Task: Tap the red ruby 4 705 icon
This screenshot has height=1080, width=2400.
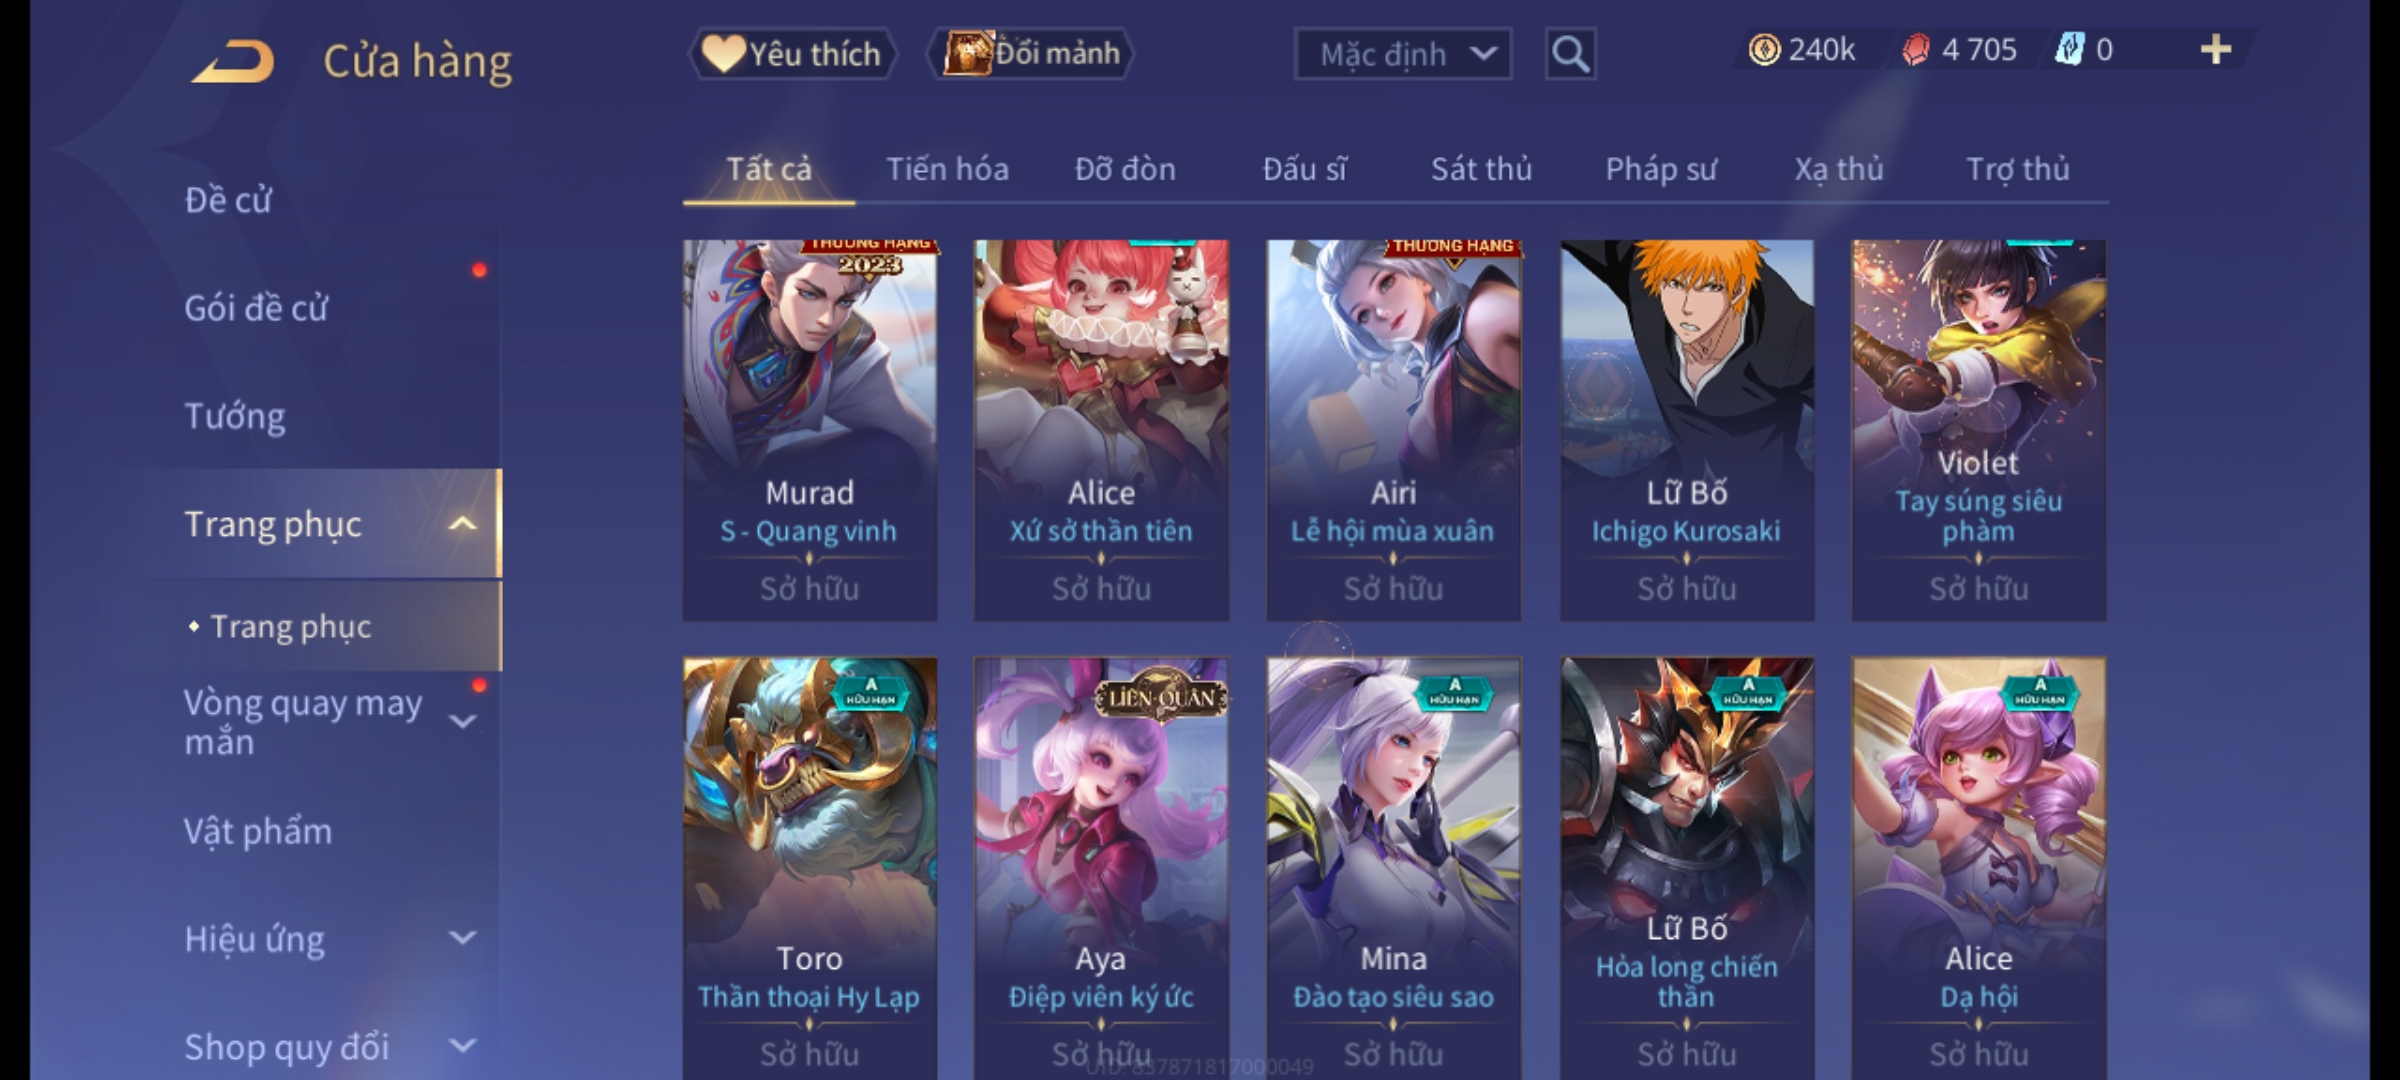Action: [1916, 50]
